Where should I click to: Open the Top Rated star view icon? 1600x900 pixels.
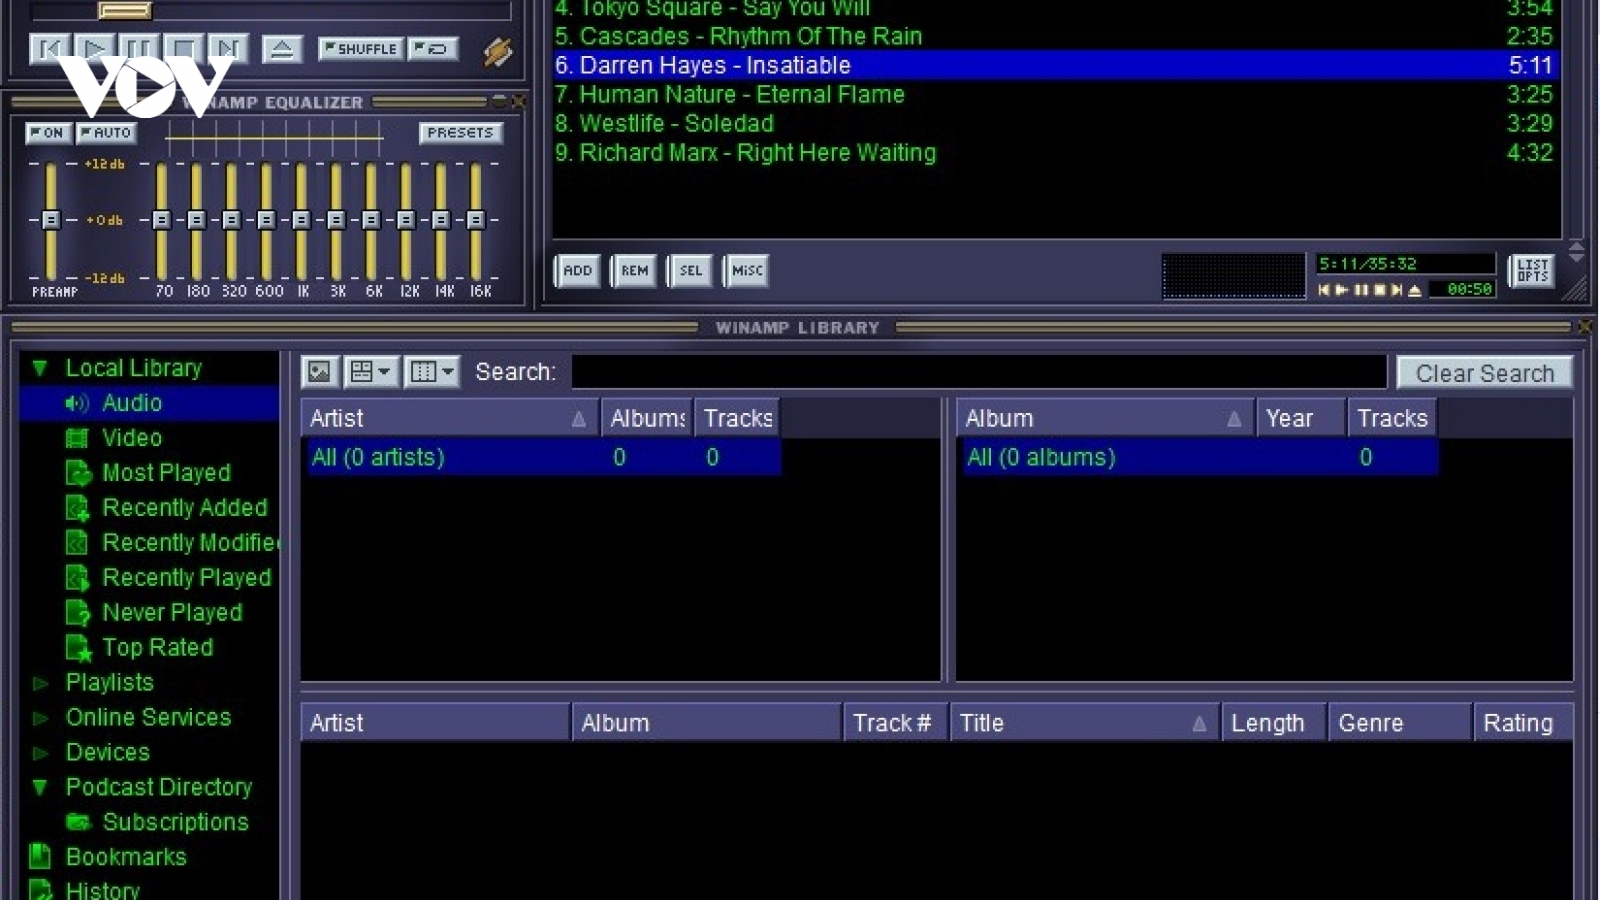coord(78,648)
